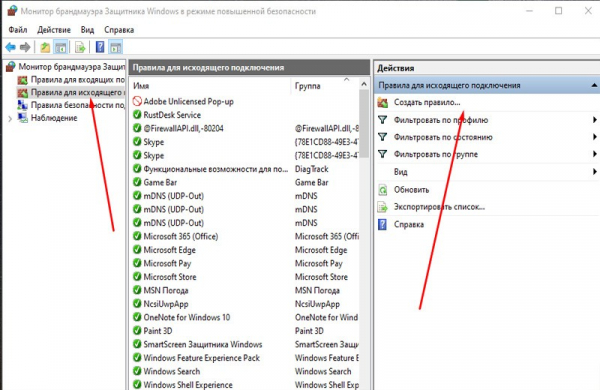Open Help via blue question toolbar icon
The height and width of the screenshot is (390, 600).
pyautogui.click(x=100, y=47)
